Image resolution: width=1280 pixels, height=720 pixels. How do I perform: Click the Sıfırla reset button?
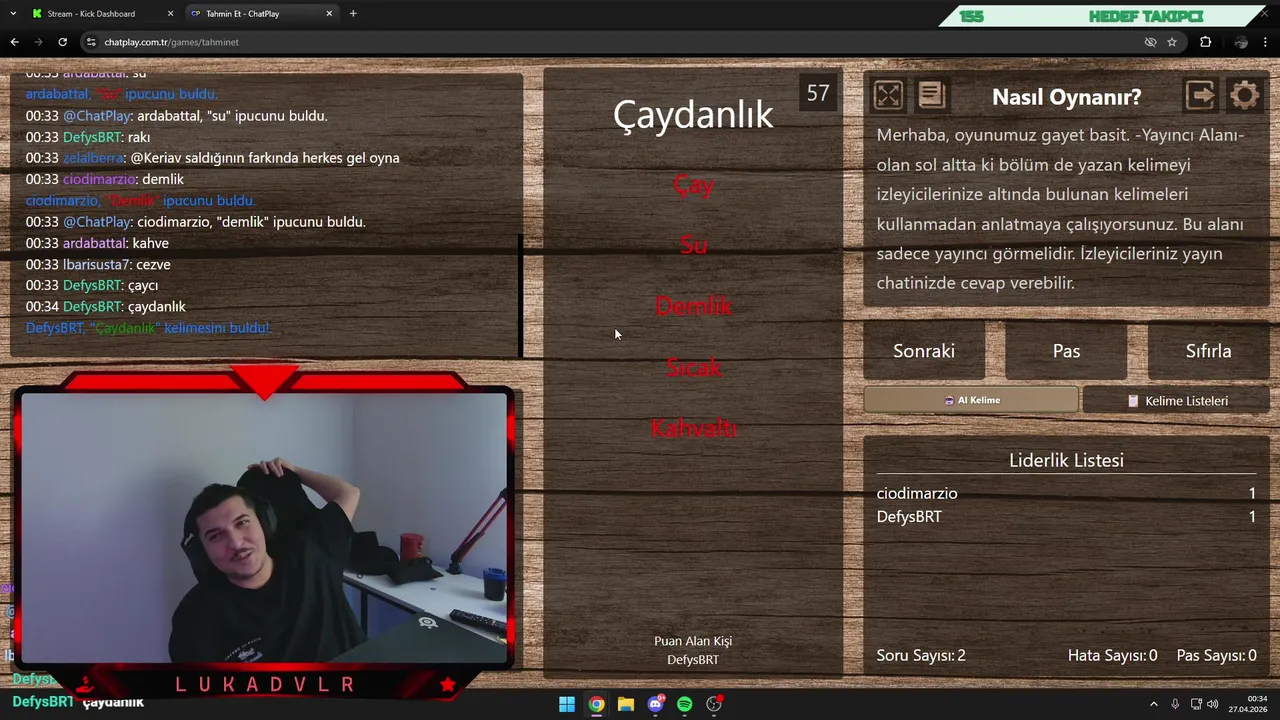pos(1208,351)
